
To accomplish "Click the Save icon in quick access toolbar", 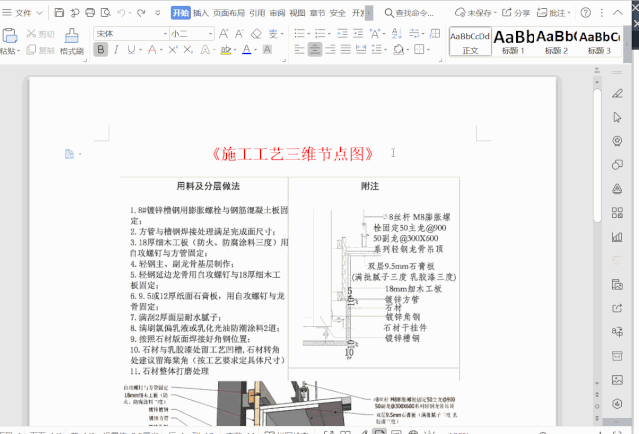I will [59, 13].
